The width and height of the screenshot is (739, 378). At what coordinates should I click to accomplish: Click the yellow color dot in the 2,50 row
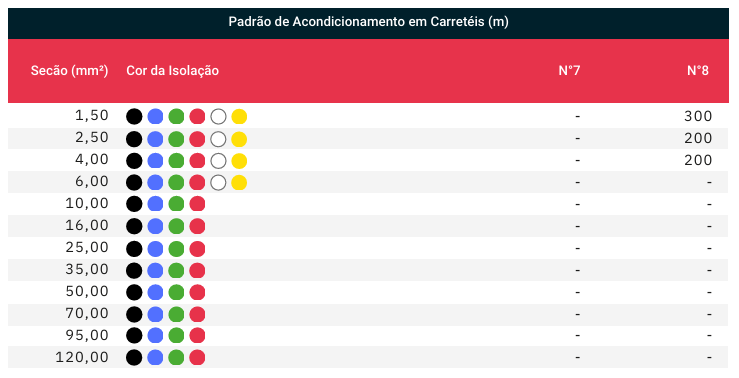pyautogui.click(x=239, y=139)
